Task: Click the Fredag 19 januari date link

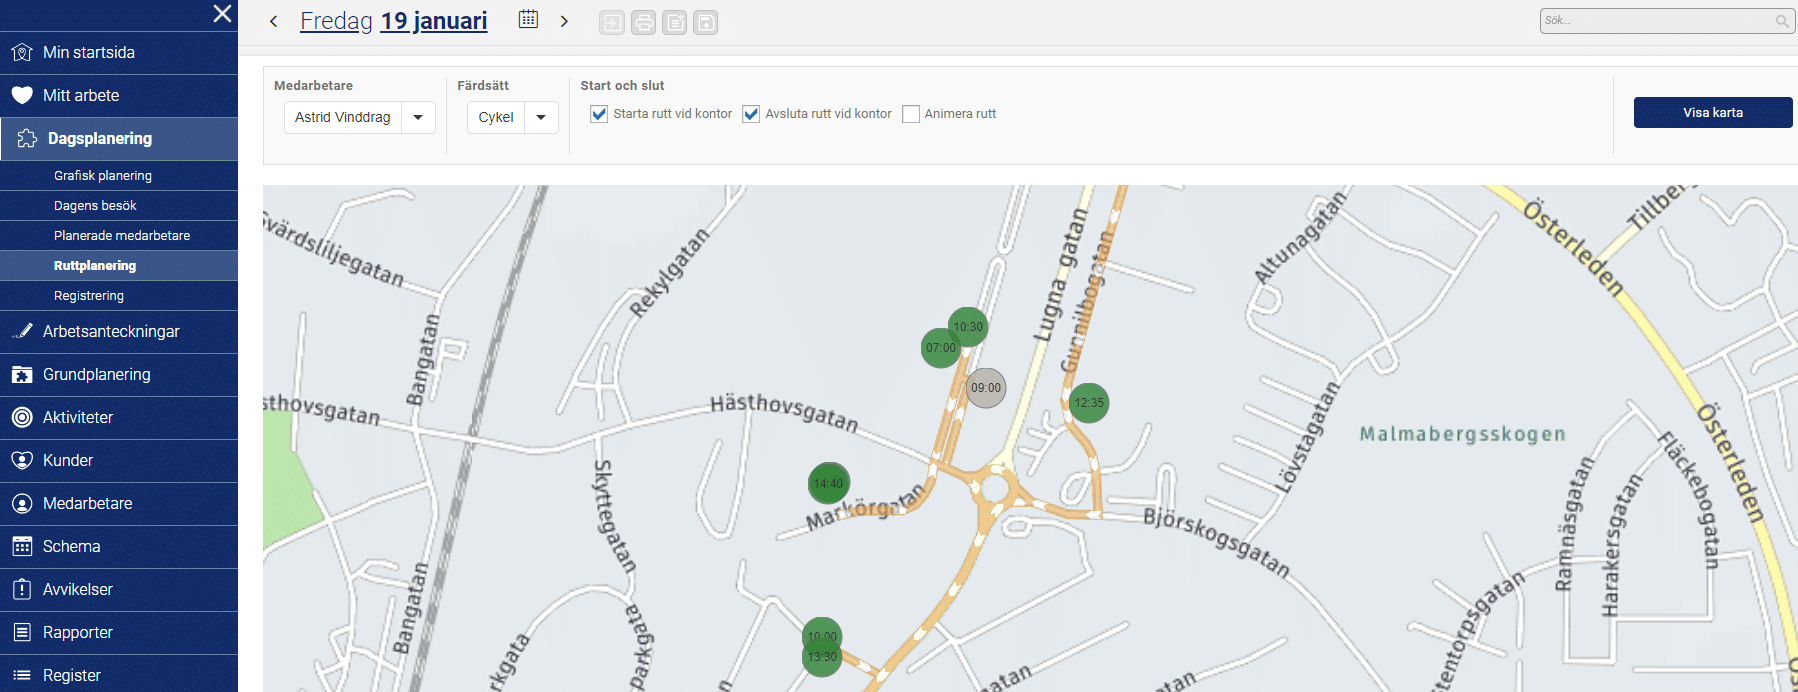Action: click(393, 21)
